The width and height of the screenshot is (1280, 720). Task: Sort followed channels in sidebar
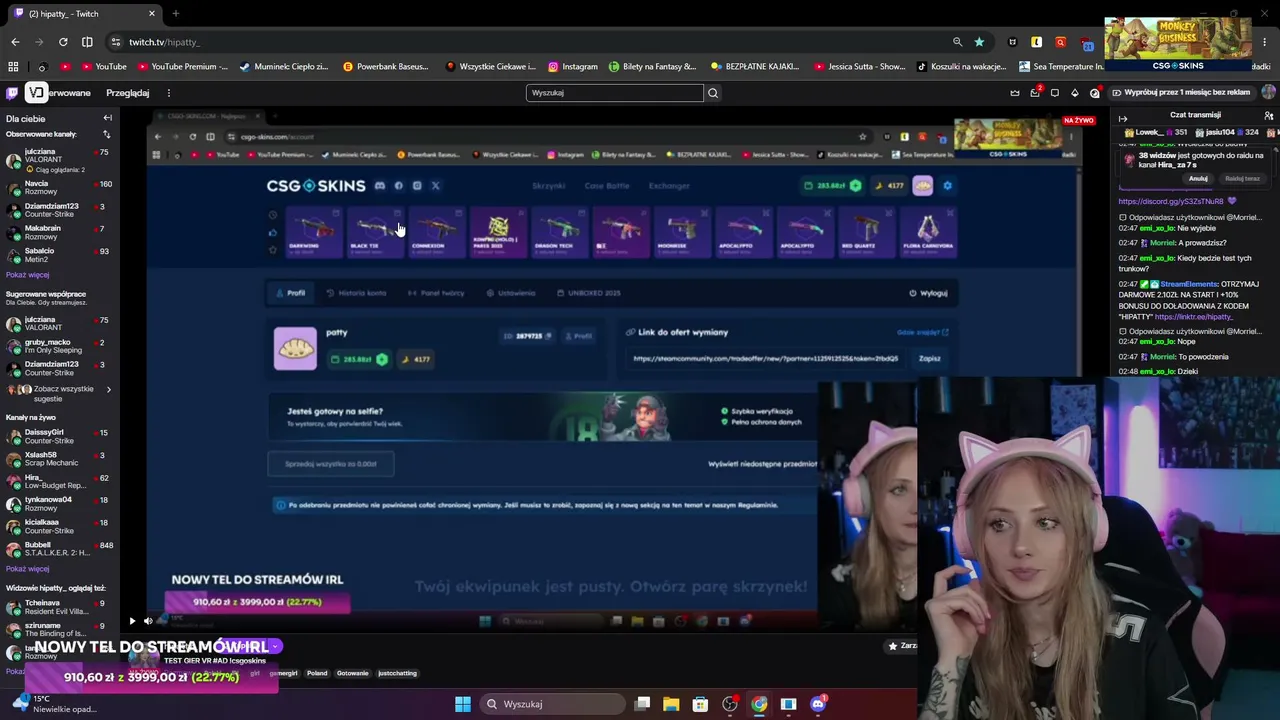pos(106,134)
